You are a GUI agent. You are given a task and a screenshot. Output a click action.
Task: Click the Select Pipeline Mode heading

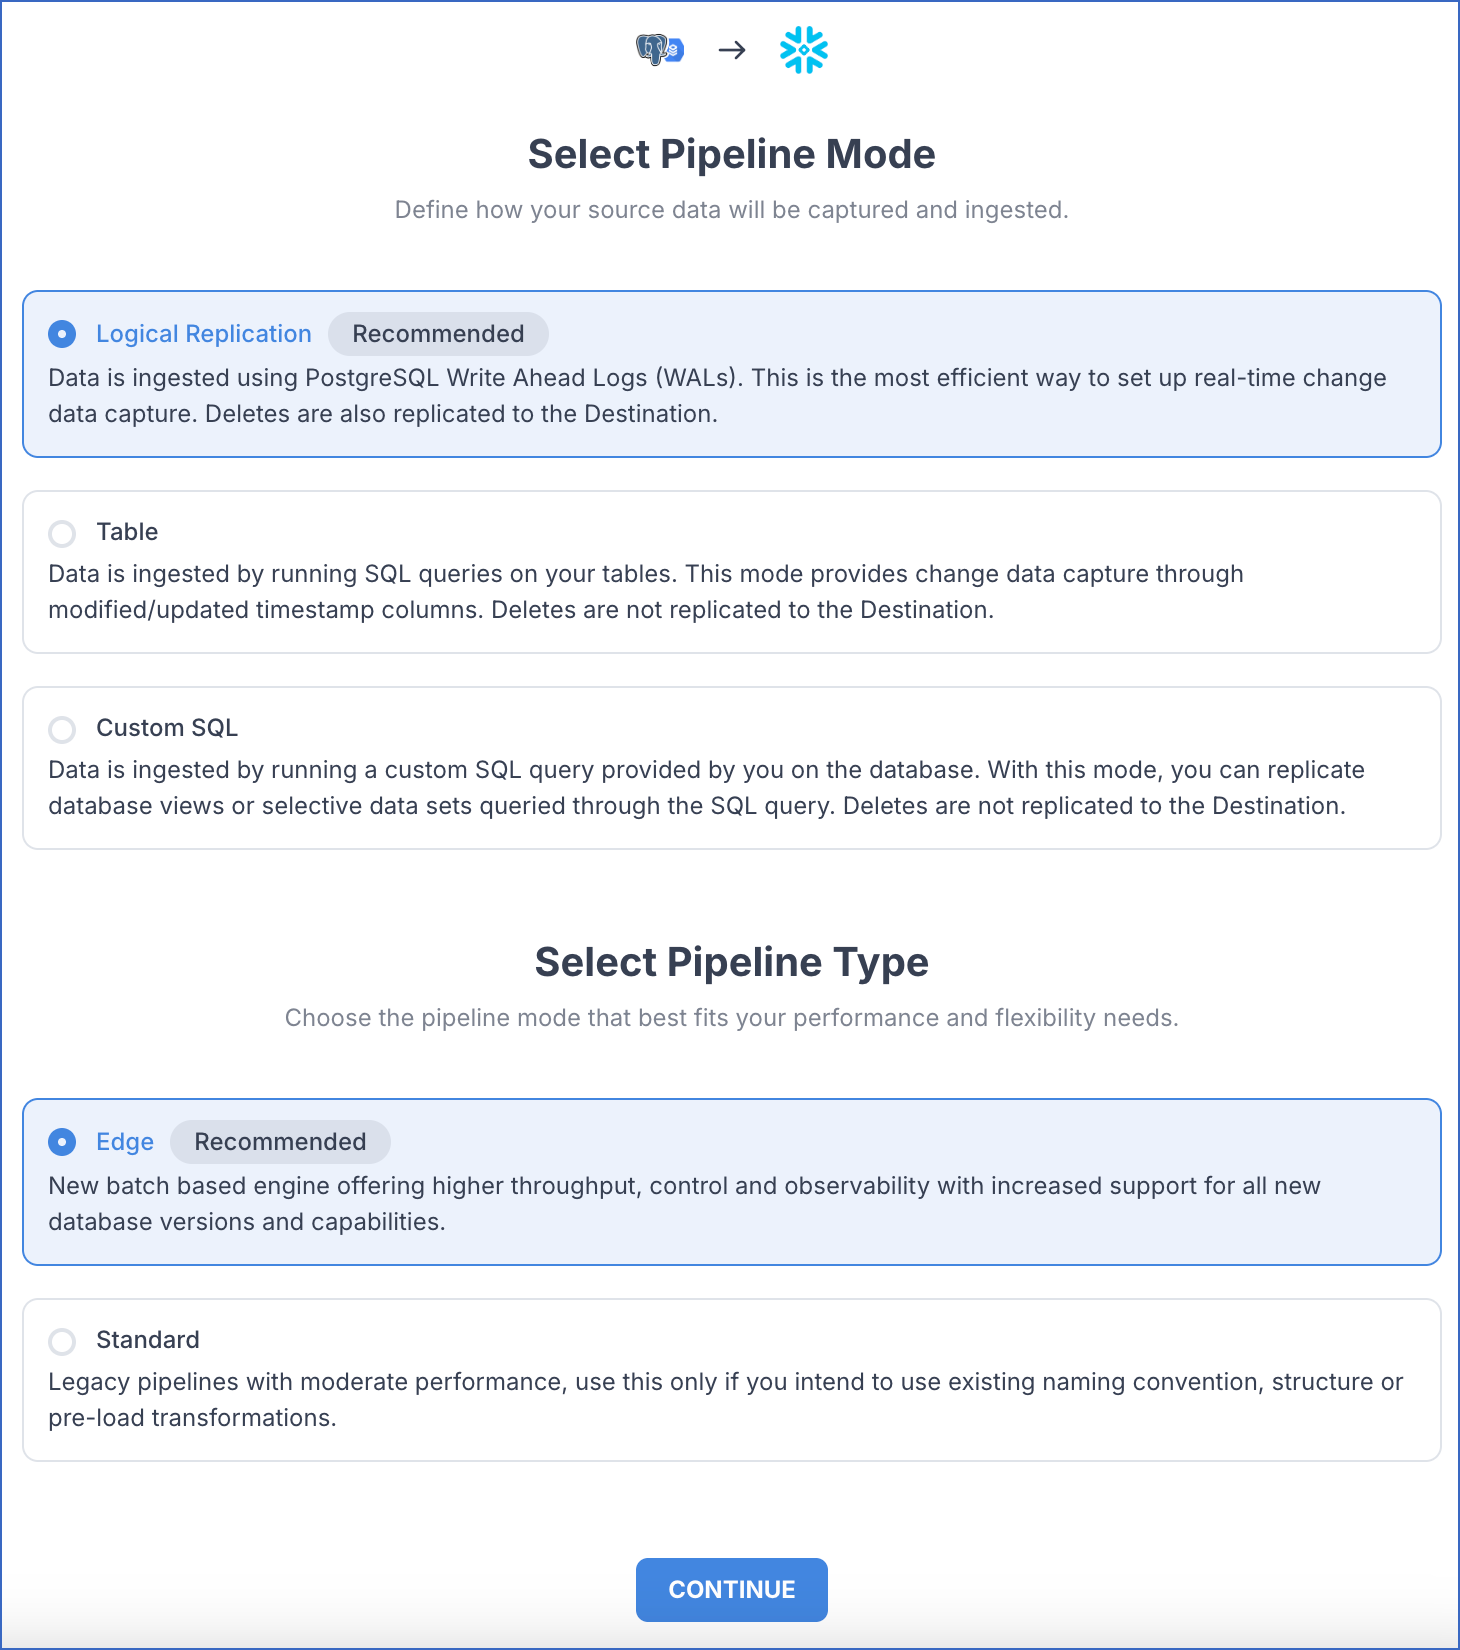(731, 154)
